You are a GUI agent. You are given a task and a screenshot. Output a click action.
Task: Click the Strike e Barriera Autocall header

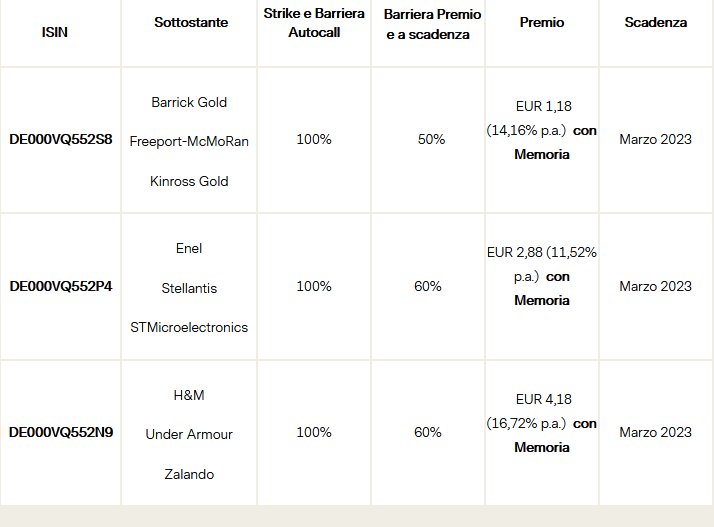314,23
